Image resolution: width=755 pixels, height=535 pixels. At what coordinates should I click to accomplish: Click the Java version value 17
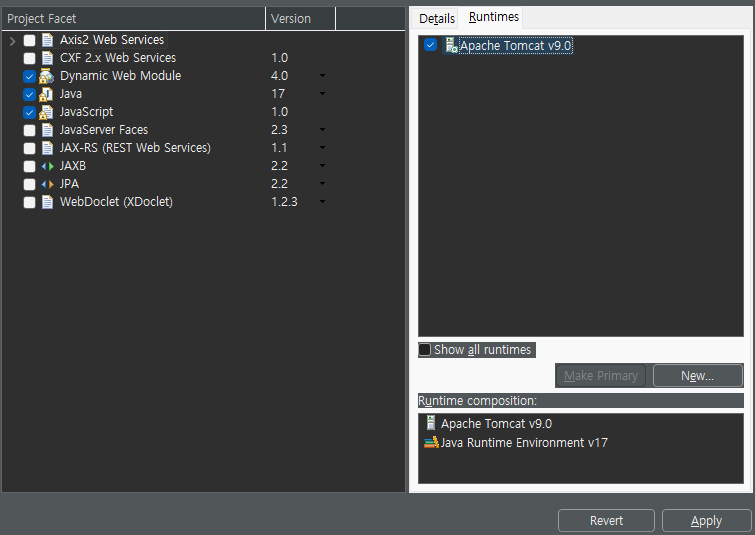(x=278, y=93)
